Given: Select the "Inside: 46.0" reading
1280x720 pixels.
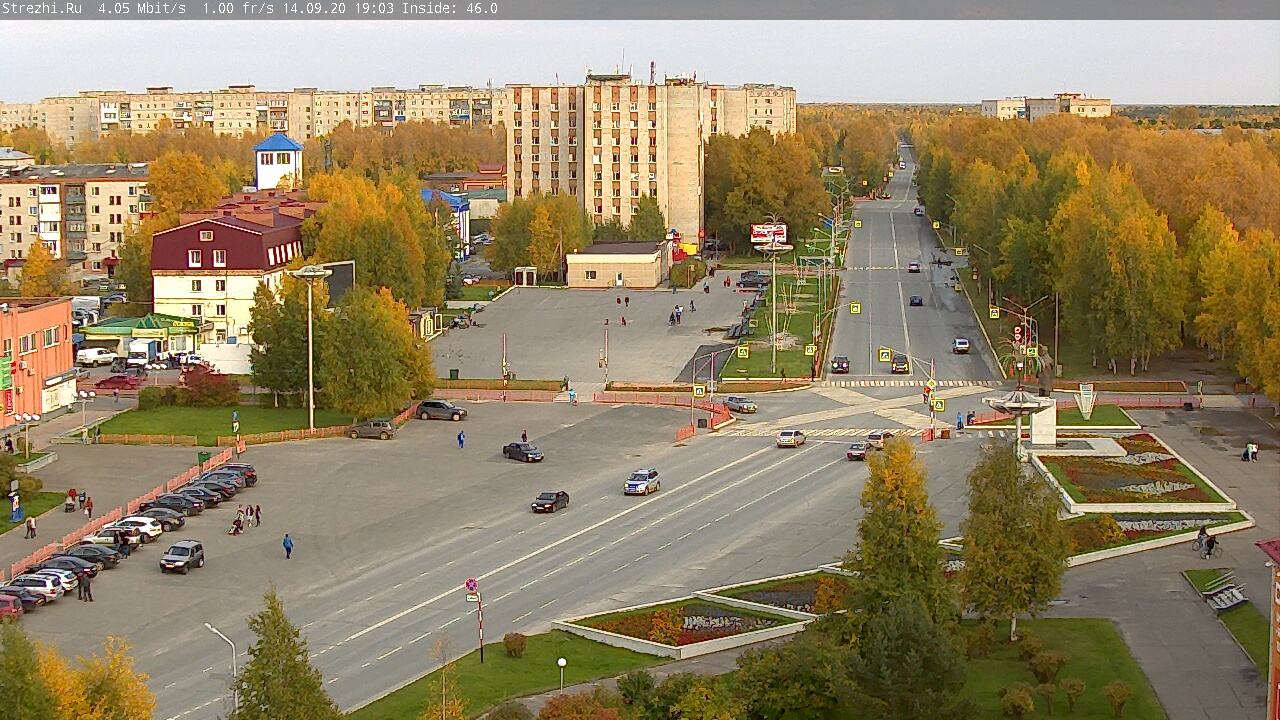Looking at the screenshot, I should [450, 8].
